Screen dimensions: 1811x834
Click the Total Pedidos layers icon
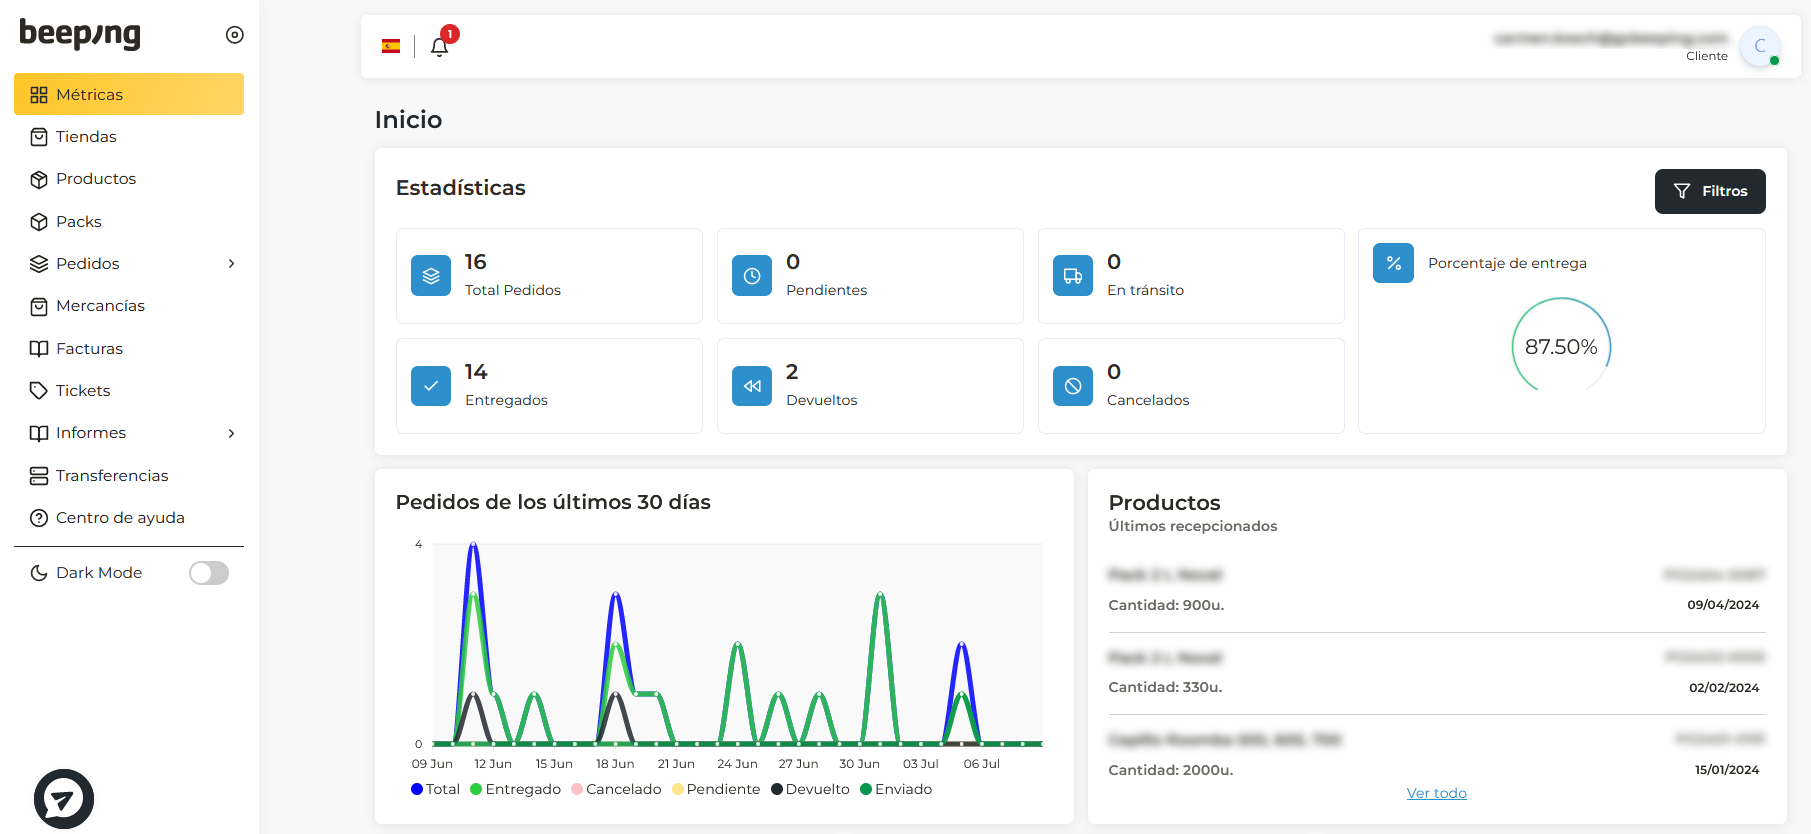point(431,276)
